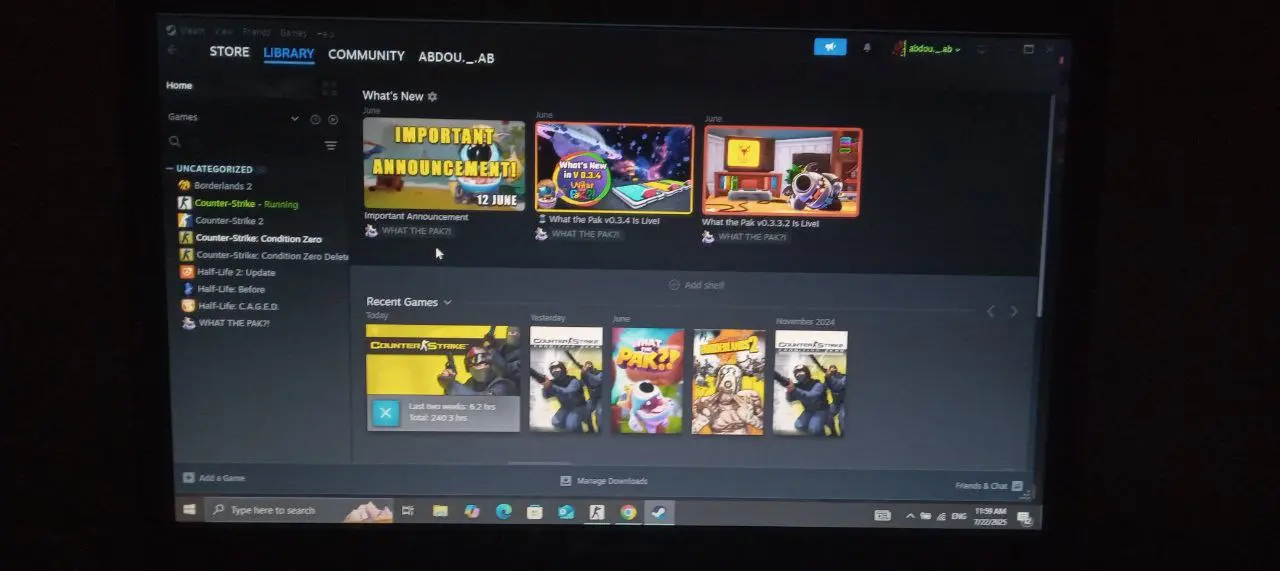Select Counter-Strike: Condition Zero in list
Viewport: 1280px width, 571px height.
(x=259, y=238)
